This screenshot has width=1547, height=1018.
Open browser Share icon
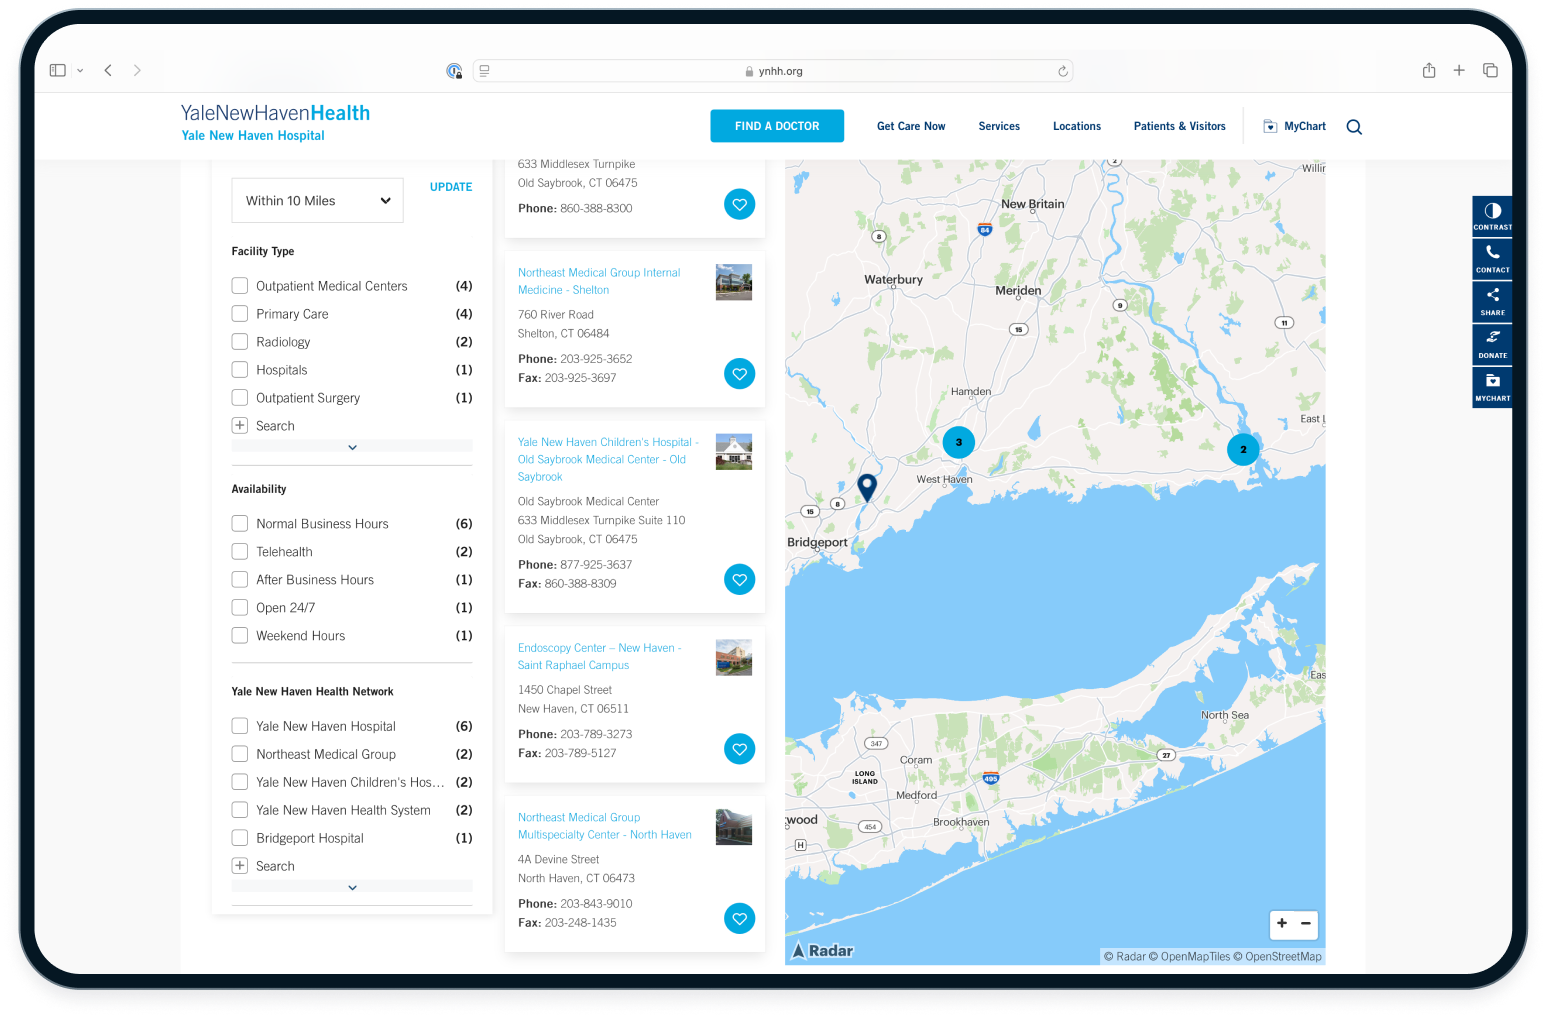pyautogui.click(x=1429, y=70)
